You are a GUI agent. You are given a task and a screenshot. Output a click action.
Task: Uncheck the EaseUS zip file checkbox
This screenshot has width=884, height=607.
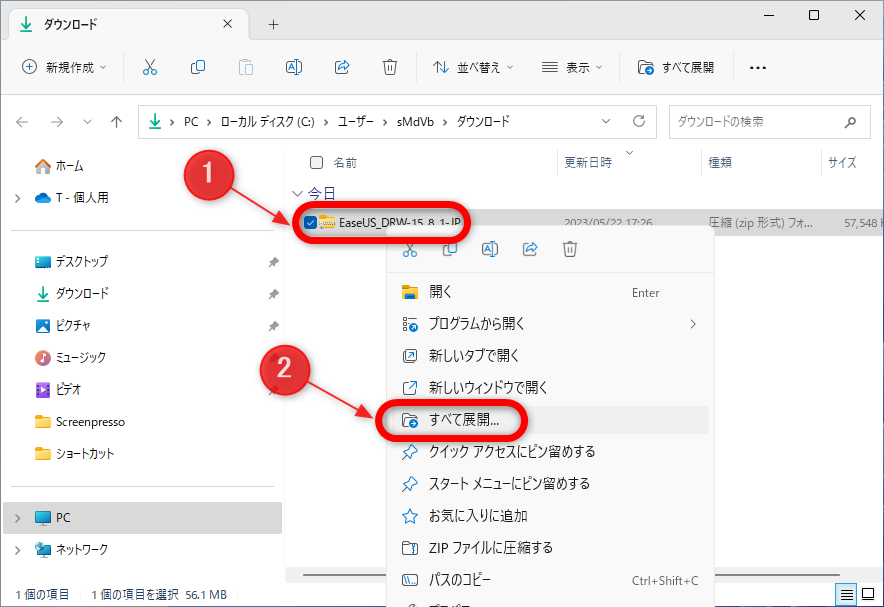click(x=310, y=222)
